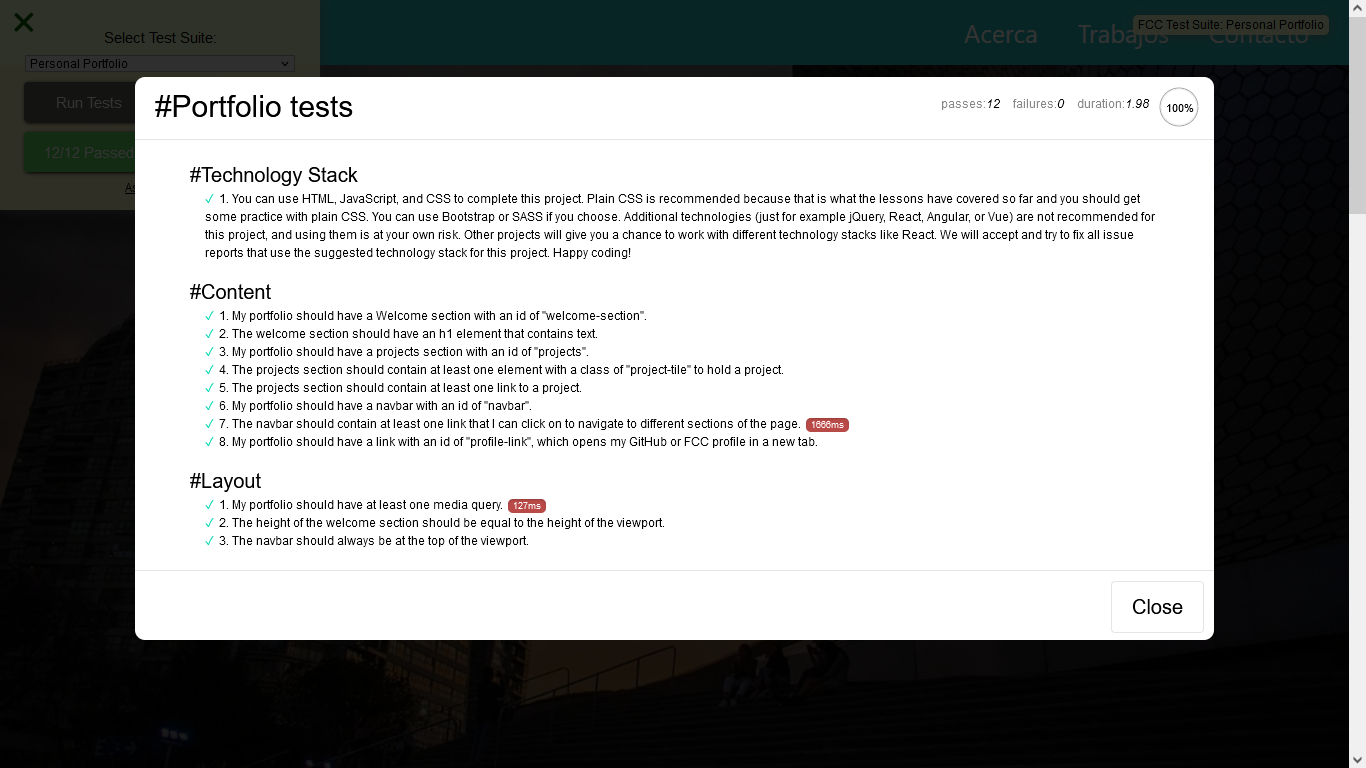Click the scroll down arrow of page scrollbar
Image resolution: width=1366 pixels, height=768 pixels.
click(x=1357, y=759)
